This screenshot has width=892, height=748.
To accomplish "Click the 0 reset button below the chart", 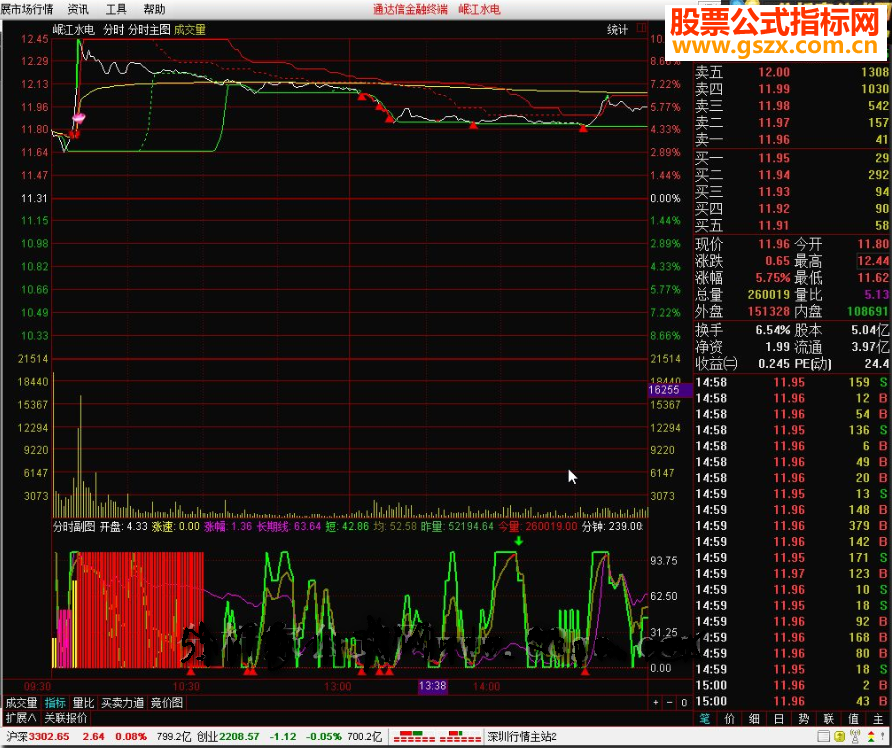I will click(684, 702).
